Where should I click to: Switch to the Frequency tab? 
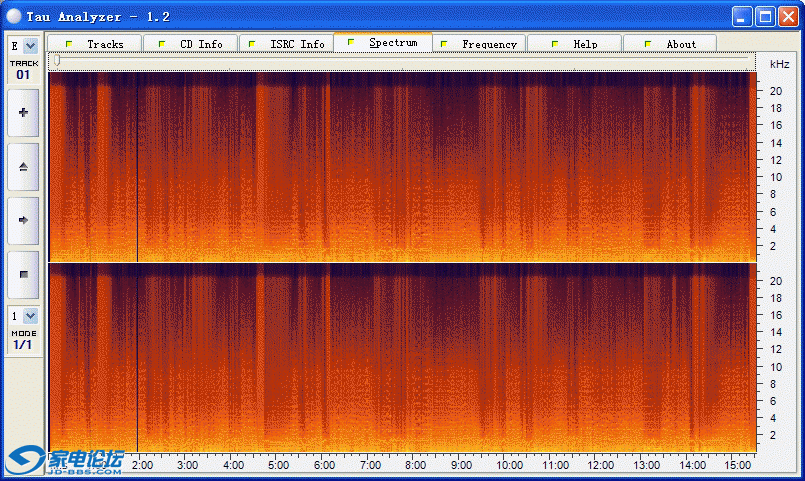pyautogui.click(x=479, y=44)
